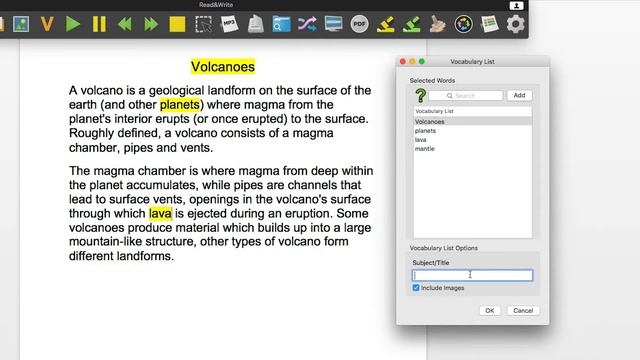Pause speech with the yellow Pause button

click(99, 24)
